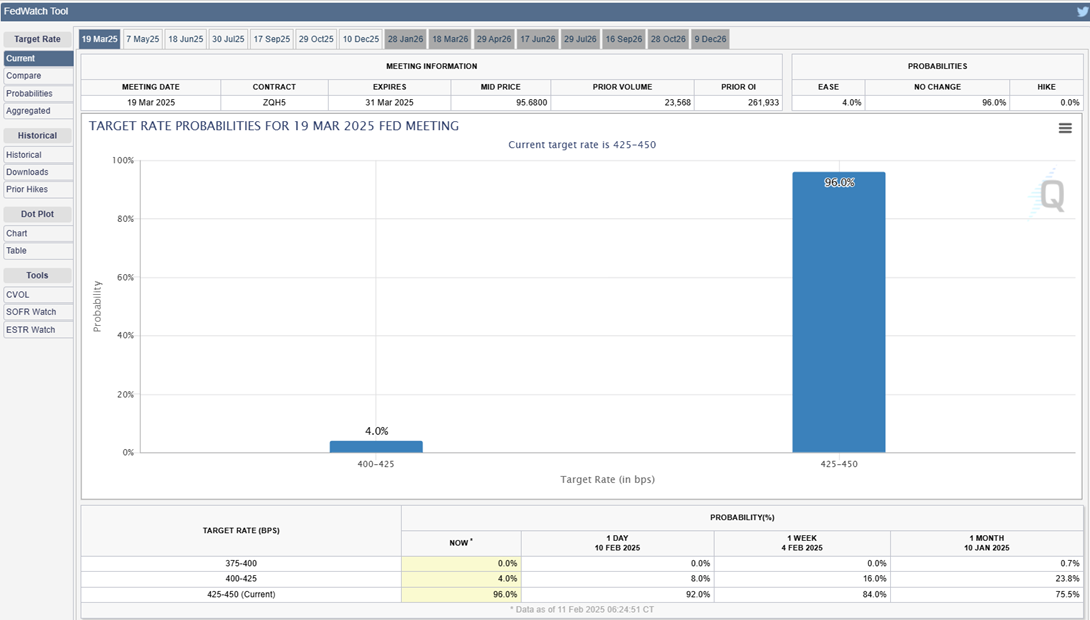Click the Twitter bird icon
The image size is (1090, 620).
(1081, 11)
